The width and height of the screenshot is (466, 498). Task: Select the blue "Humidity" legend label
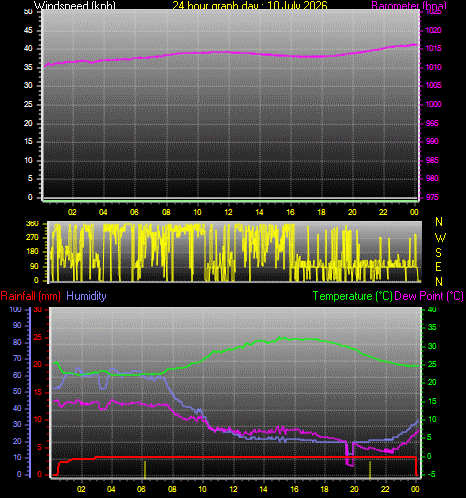click(x=86, y=296)
